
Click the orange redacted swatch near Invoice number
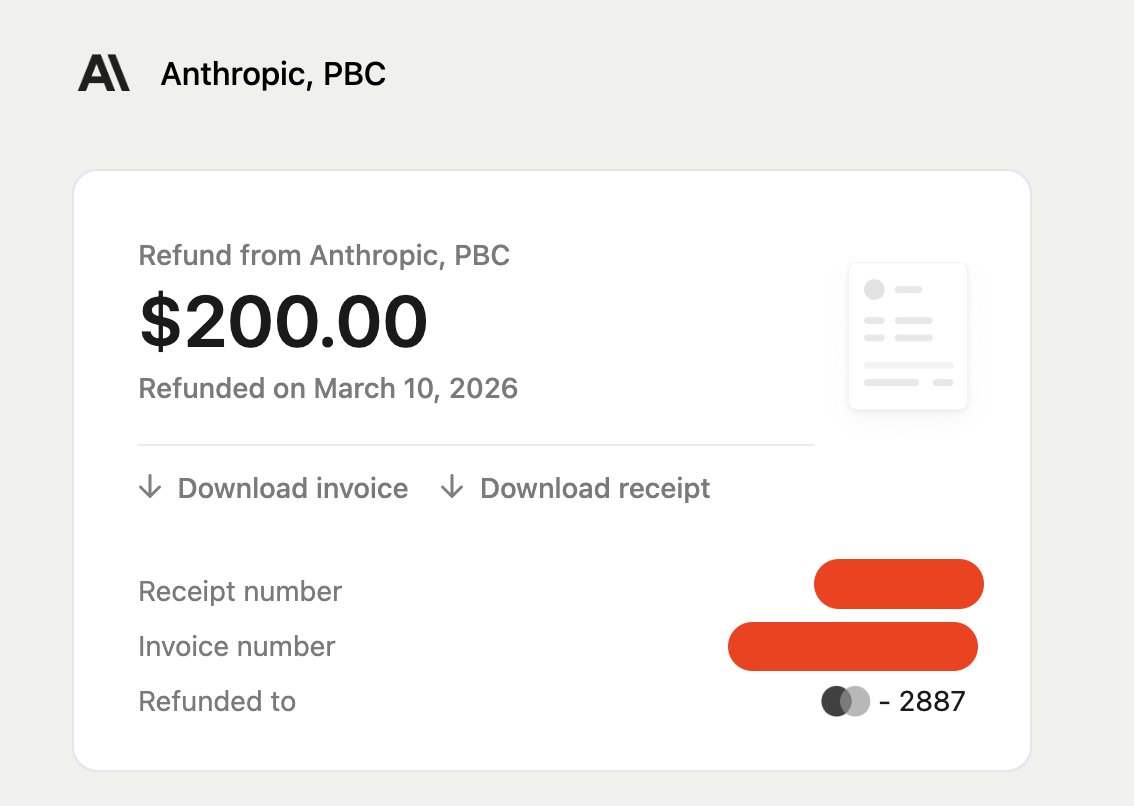[853, 646]
